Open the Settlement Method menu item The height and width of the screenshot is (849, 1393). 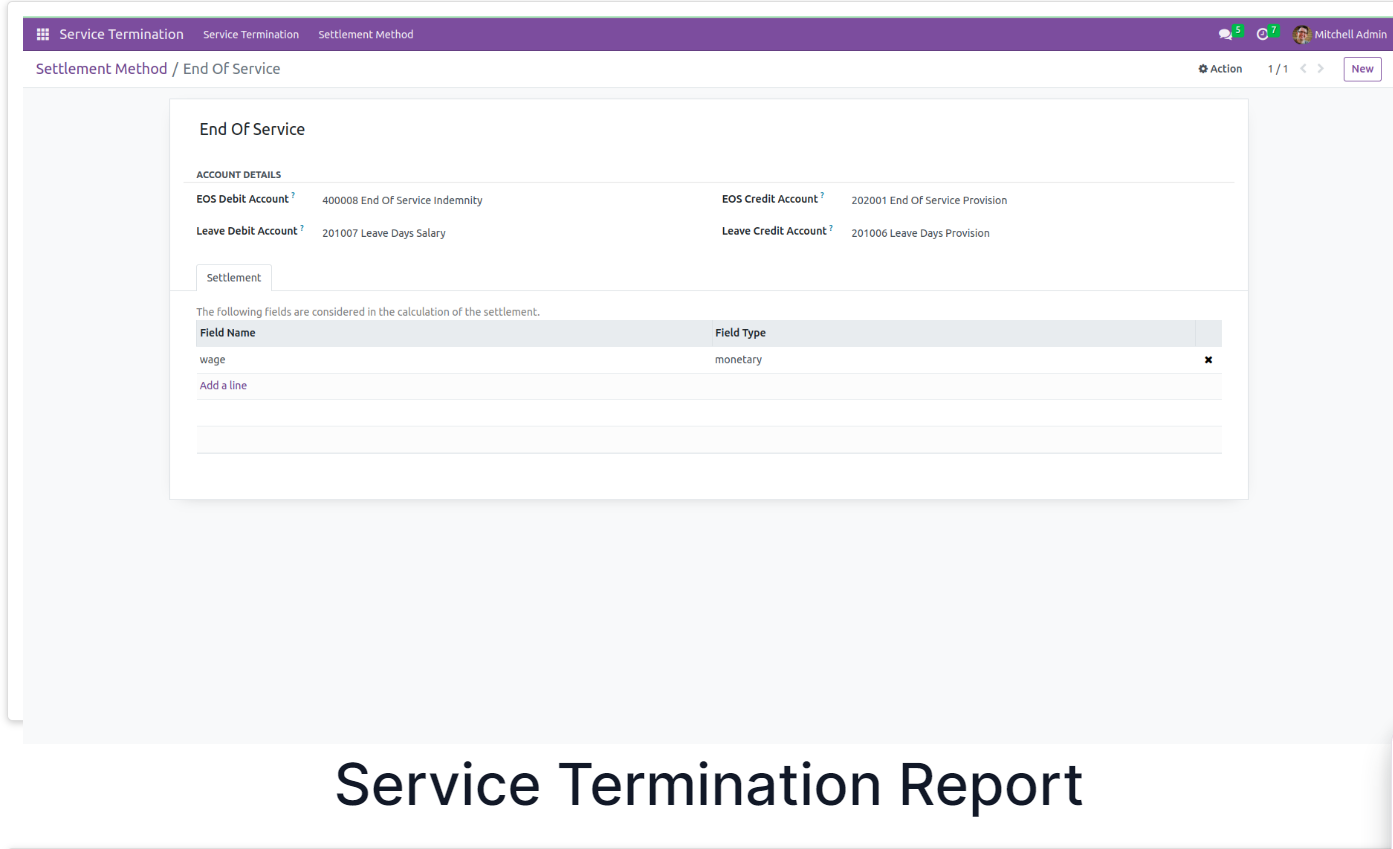tap(365, 34)
